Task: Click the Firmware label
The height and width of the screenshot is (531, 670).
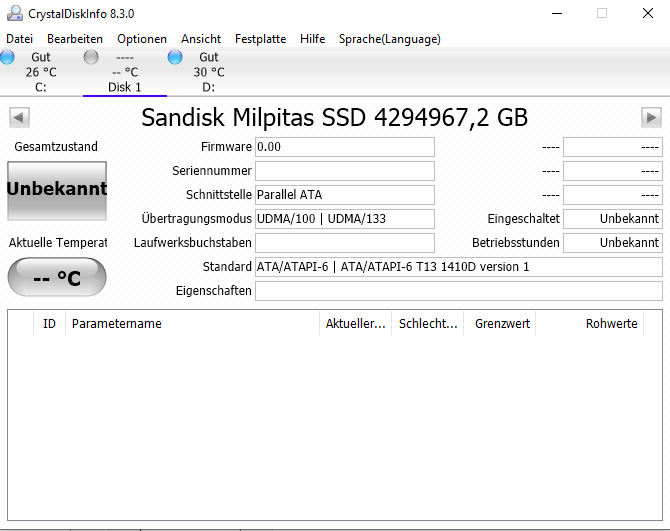Action: click(226, 147)
